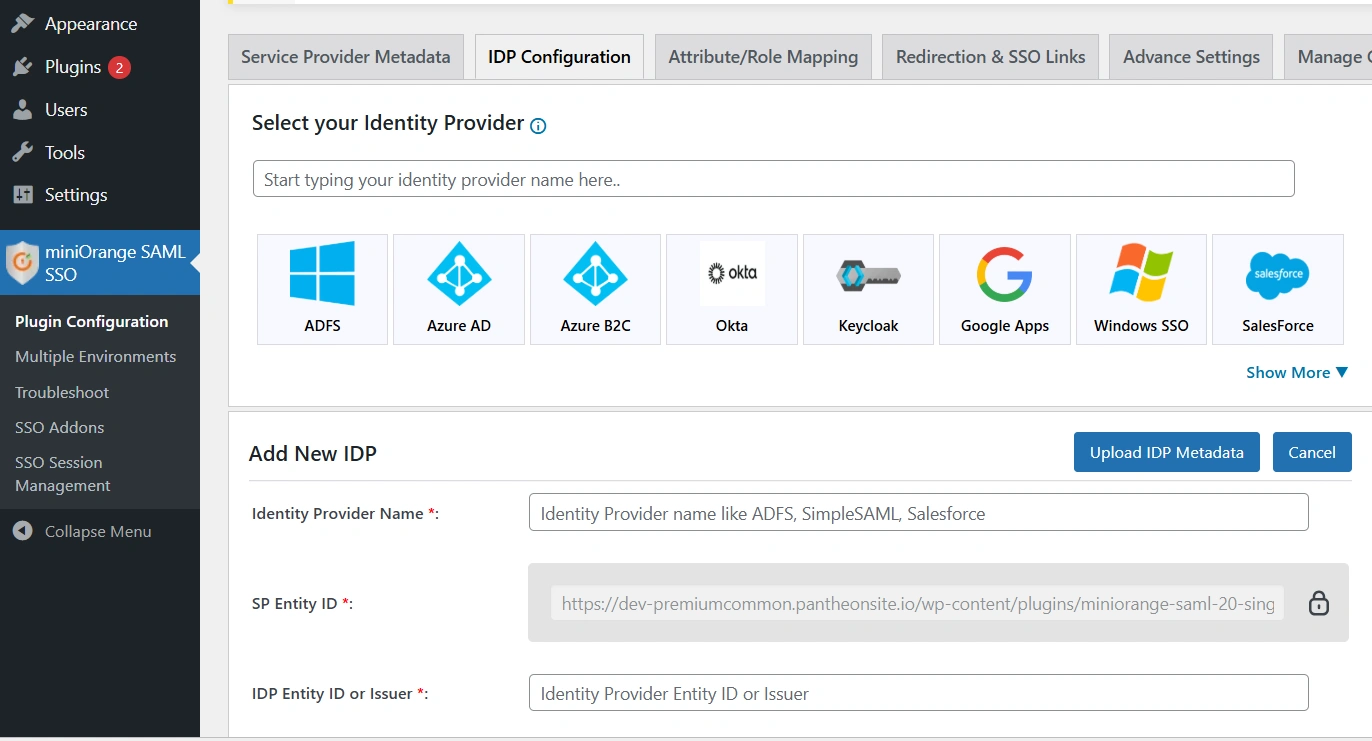Go to SSO Session Management submenu
Image resolution: width=1372 pixels, height=741 pixels.
tap(63, 474)
